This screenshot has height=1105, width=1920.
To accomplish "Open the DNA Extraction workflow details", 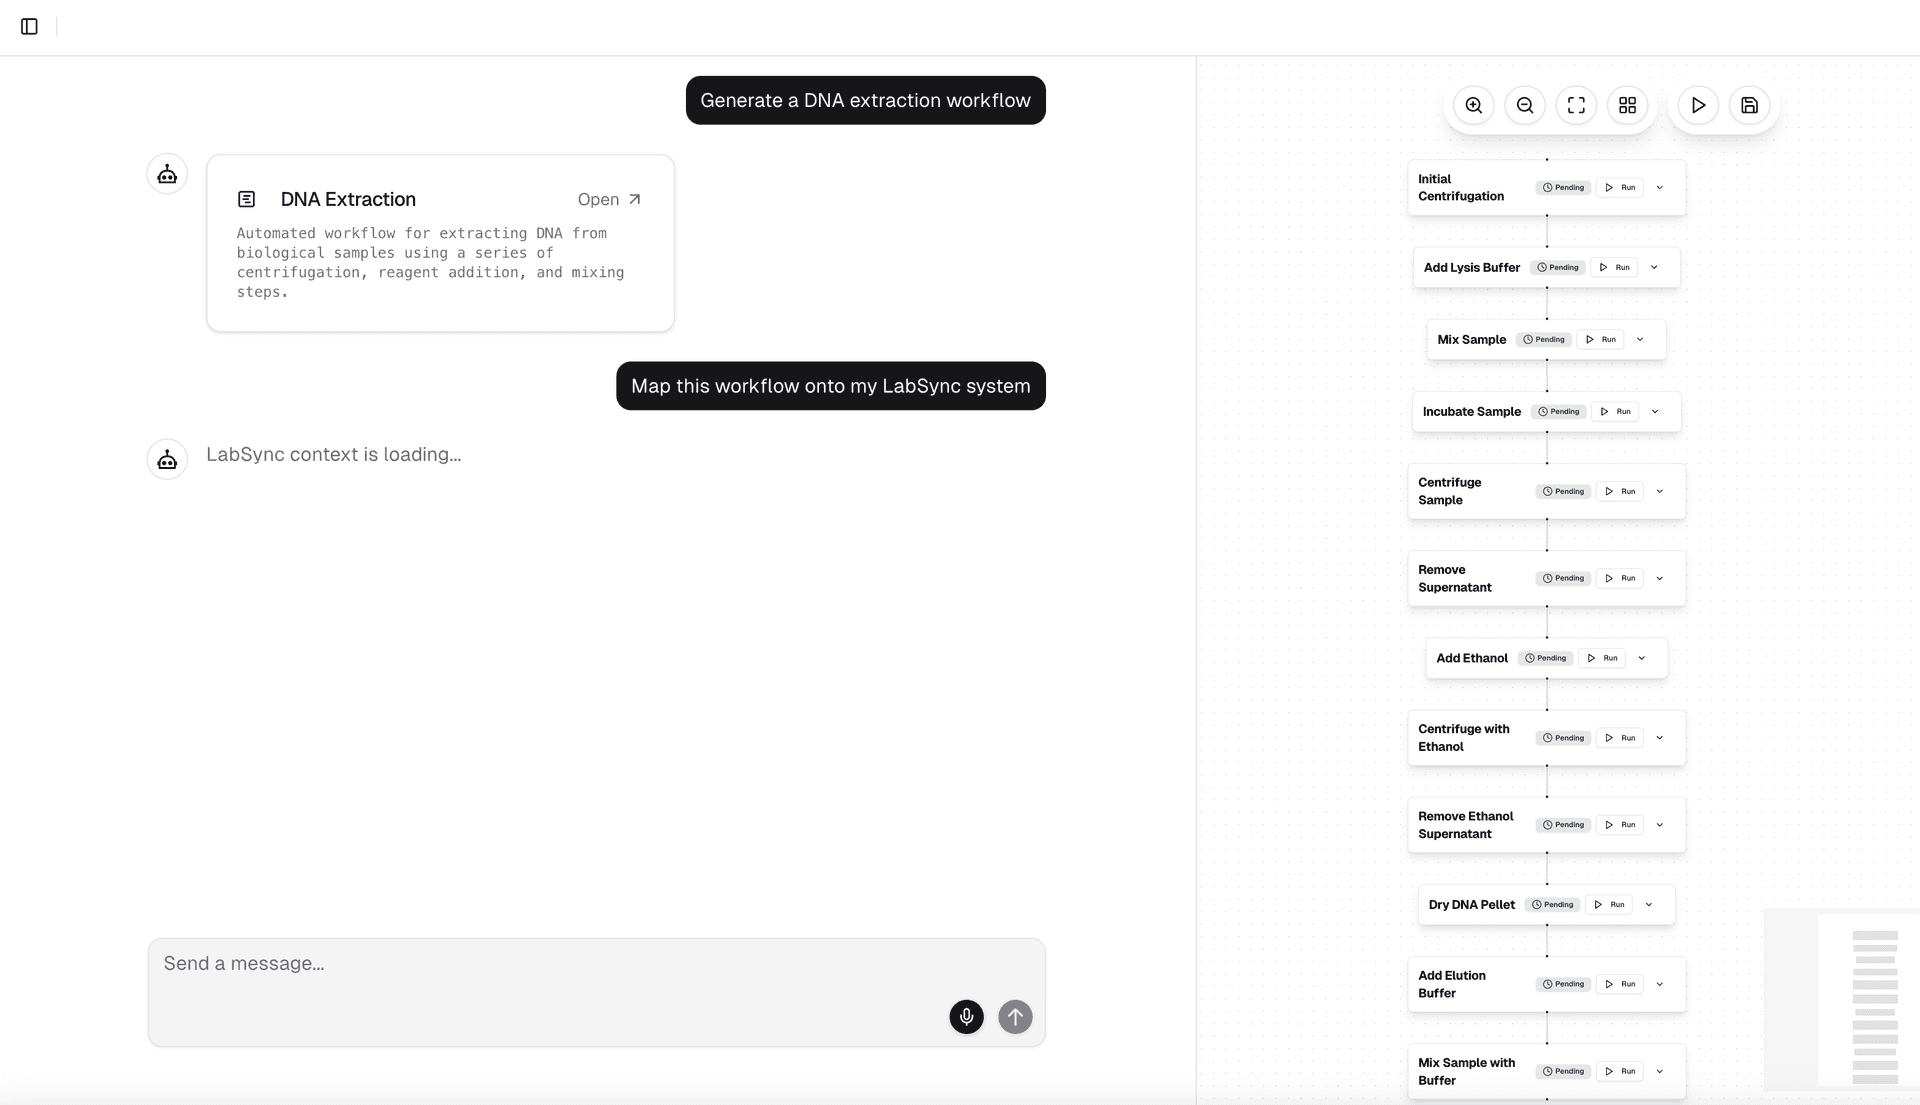I will (609, 199).
